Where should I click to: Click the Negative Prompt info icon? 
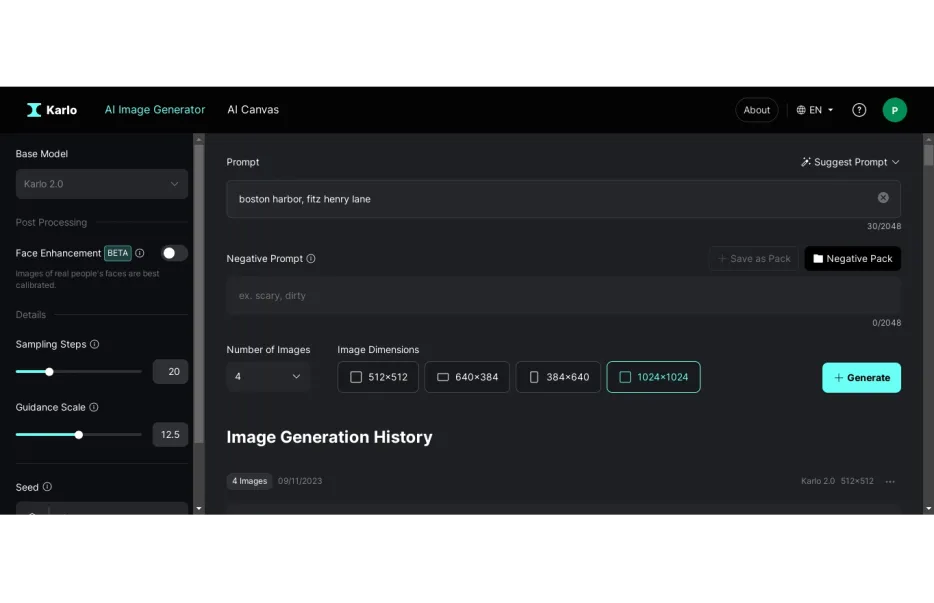point(310,259)
